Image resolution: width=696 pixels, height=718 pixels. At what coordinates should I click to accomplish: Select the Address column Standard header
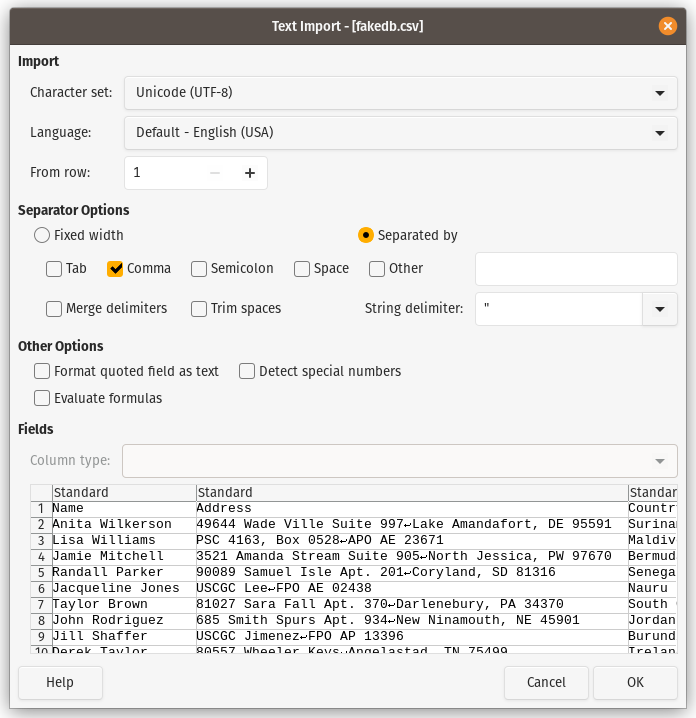412,493
